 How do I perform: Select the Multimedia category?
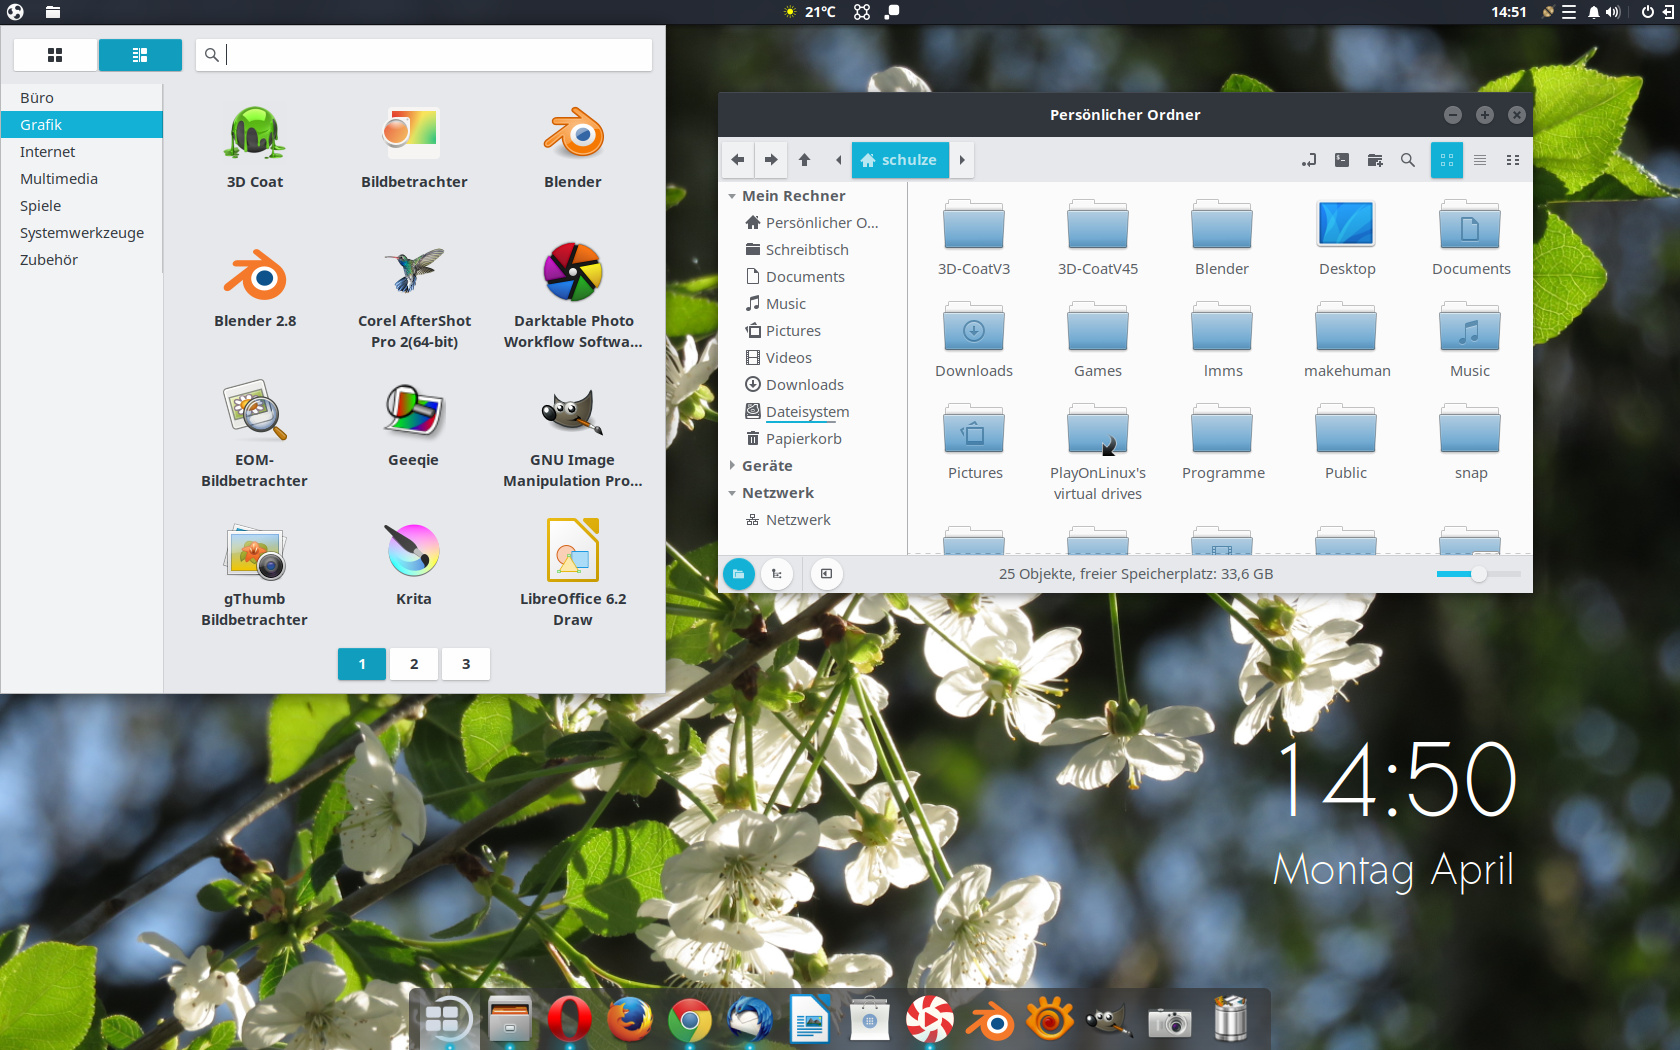click(59, 178)
